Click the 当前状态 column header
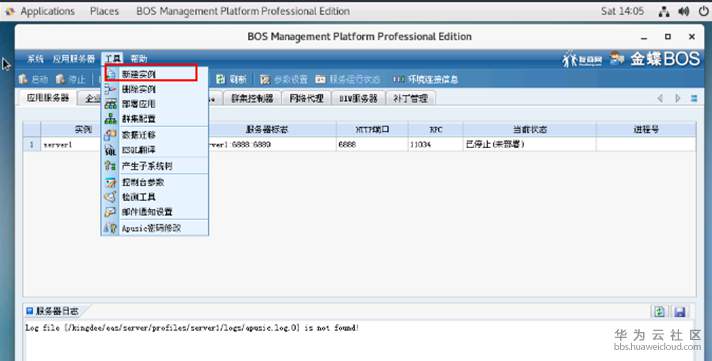 coord(529,129)
